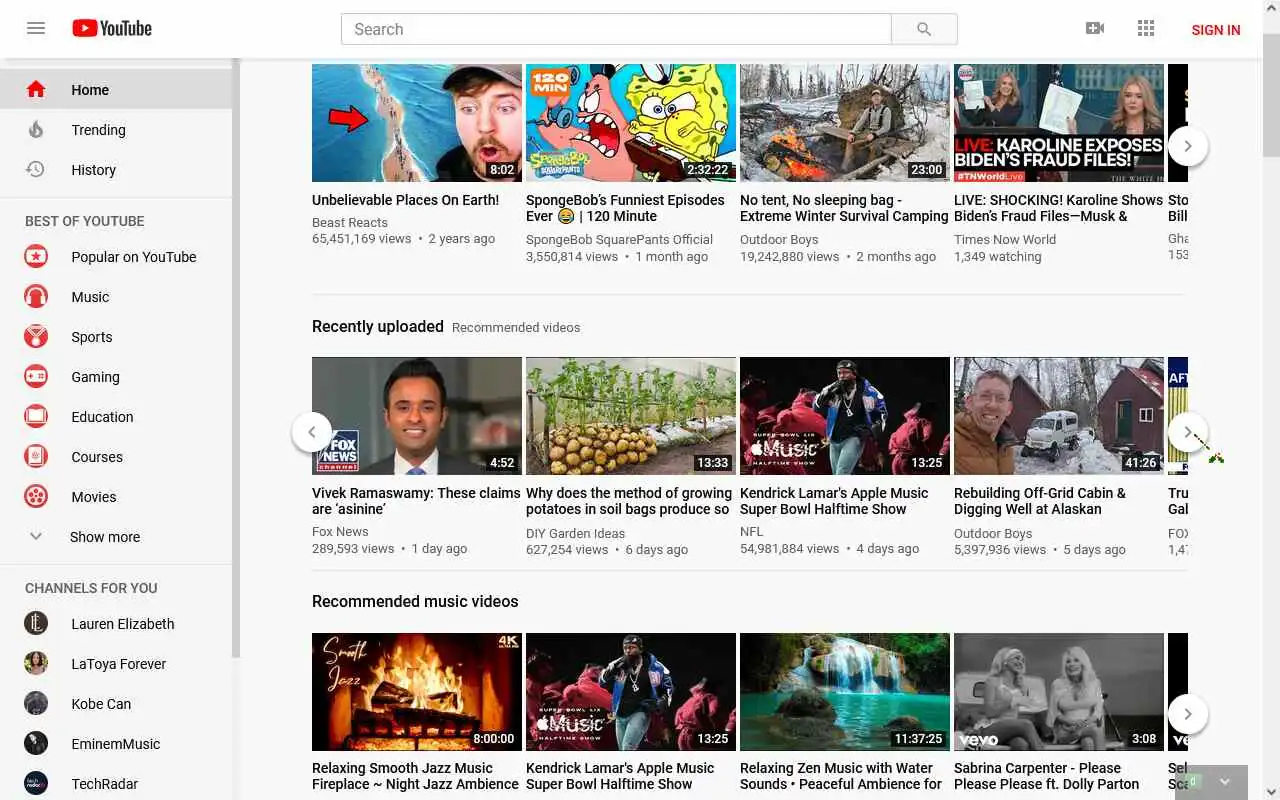Open Kendrick Lamar thumbnail in Recently uploaded
Viewport: 1280px width, 800px height.
point(845,416)
